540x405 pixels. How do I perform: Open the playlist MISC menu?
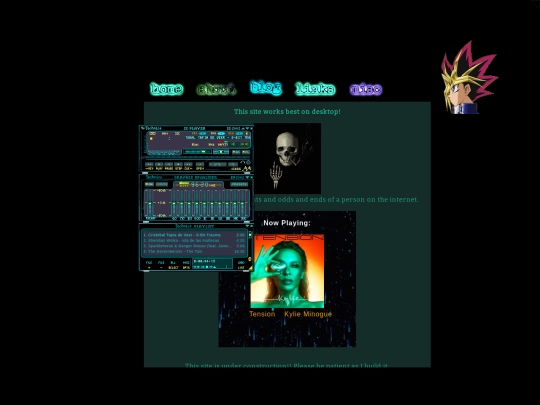[186, 265]
